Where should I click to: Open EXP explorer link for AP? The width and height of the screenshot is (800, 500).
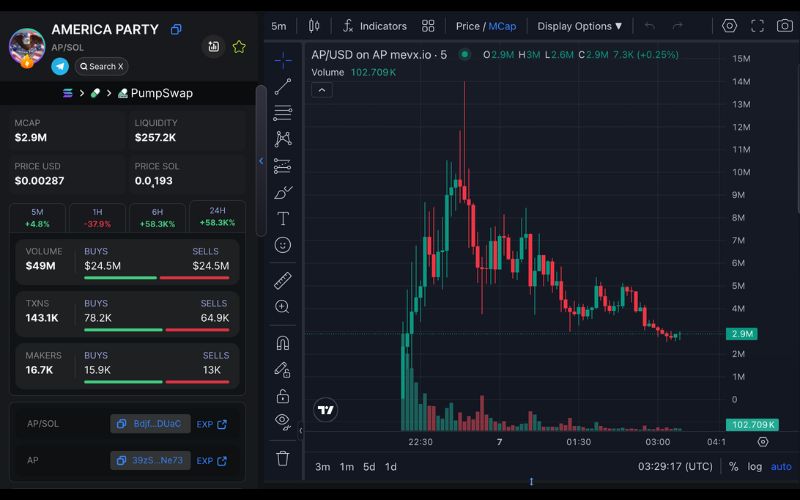coord(212,461)
